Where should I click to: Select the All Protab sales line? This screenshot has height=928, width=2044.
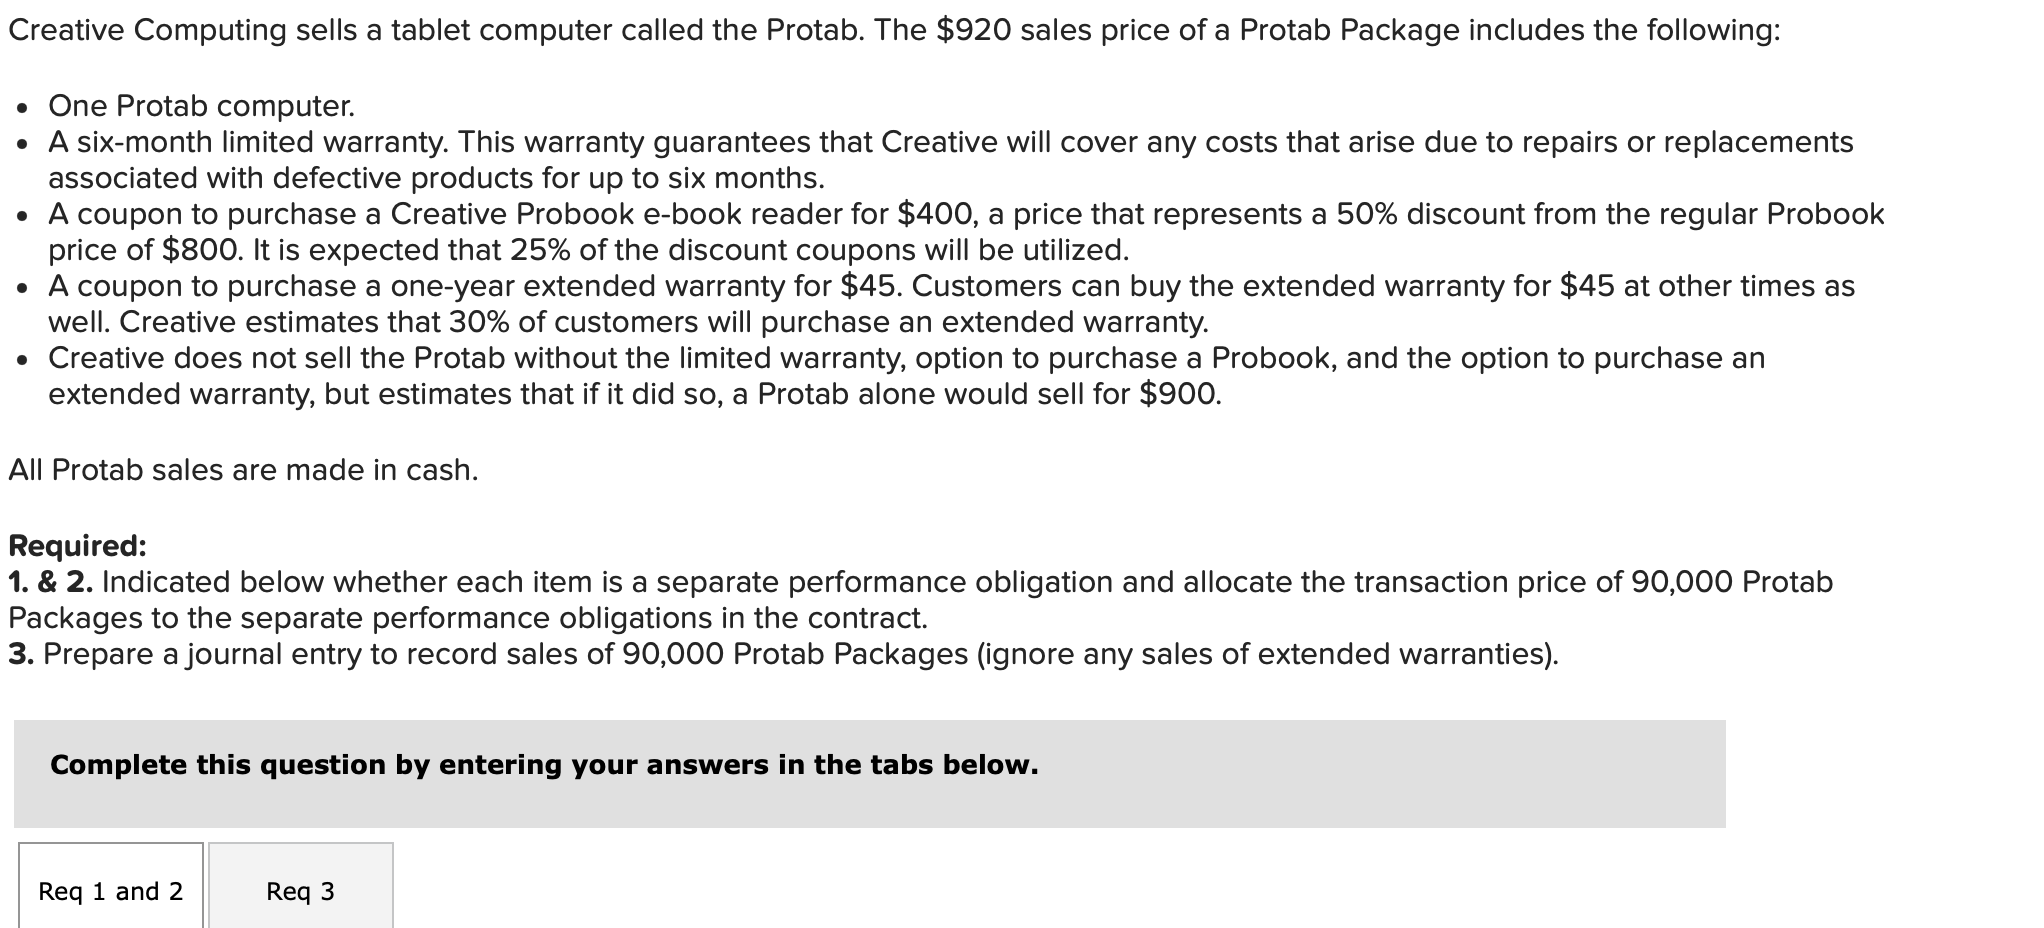[243, 469]
